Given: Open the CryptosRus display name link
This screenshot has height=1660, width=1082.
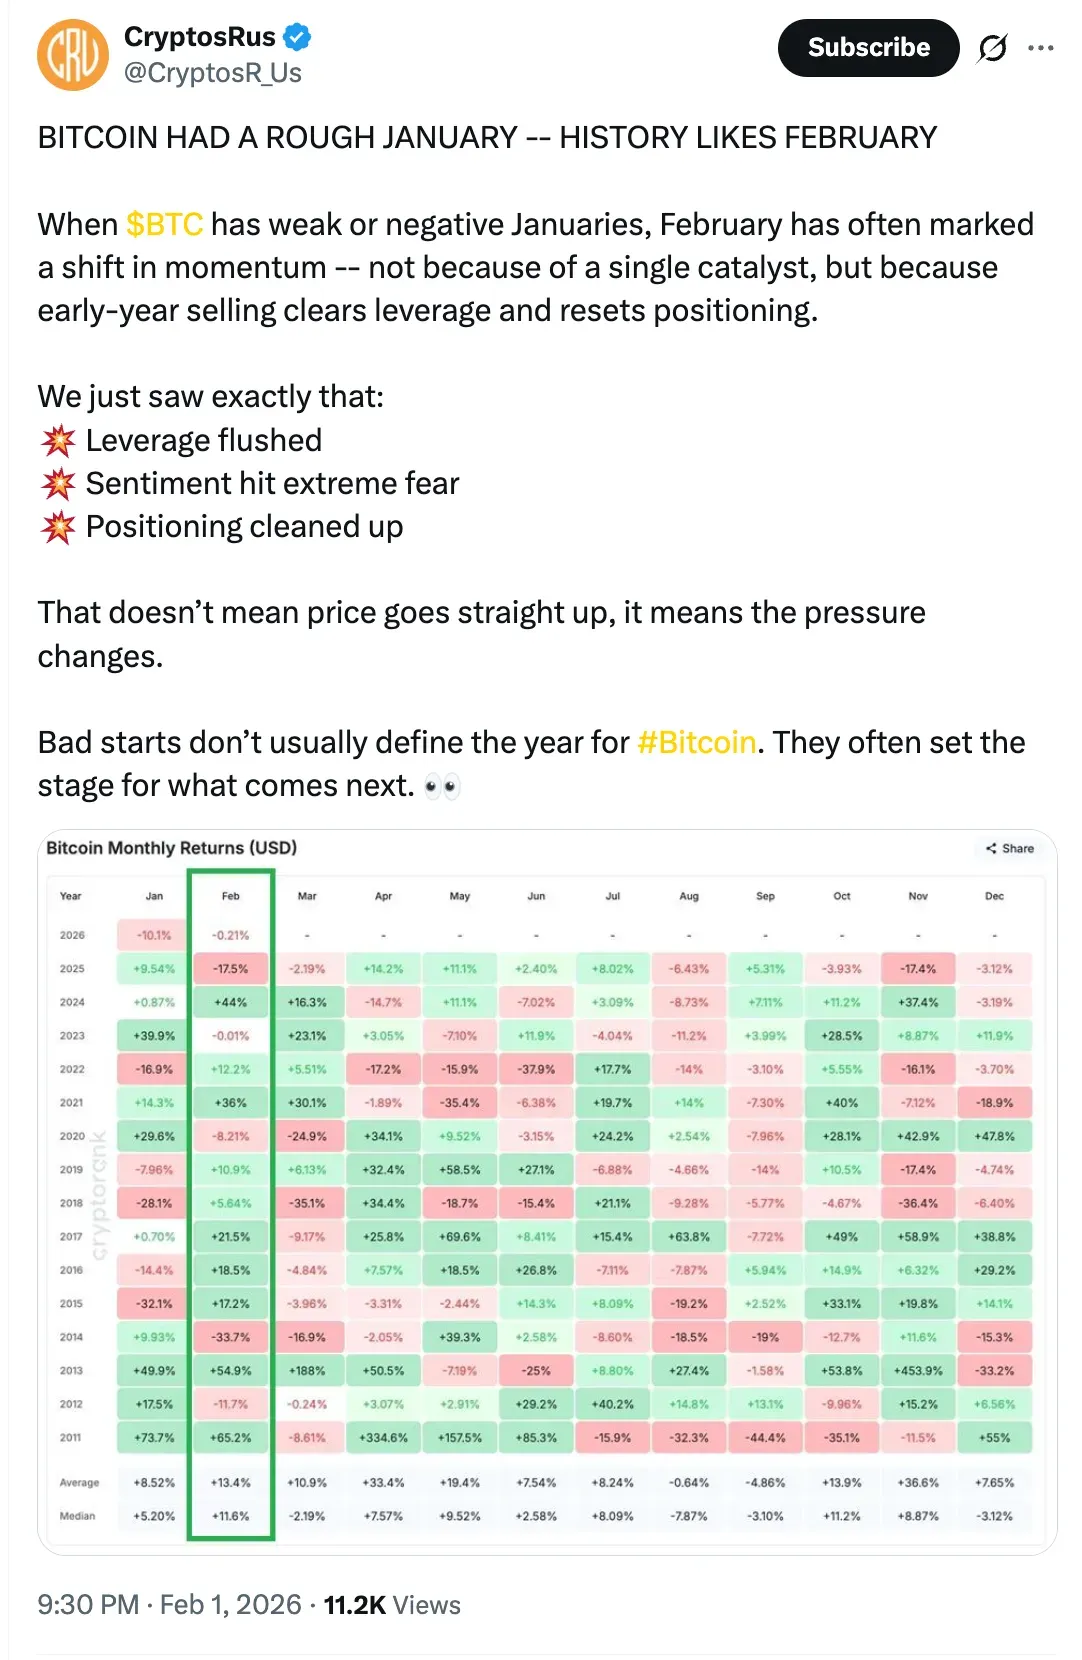Looking at the screenshot, I should point(199,37).
